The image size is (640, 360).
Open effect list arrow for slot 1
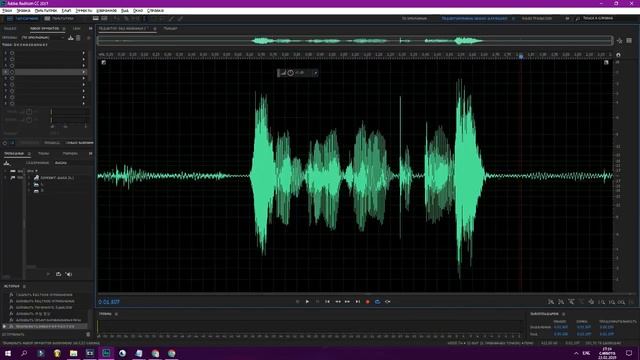[84, 53]
